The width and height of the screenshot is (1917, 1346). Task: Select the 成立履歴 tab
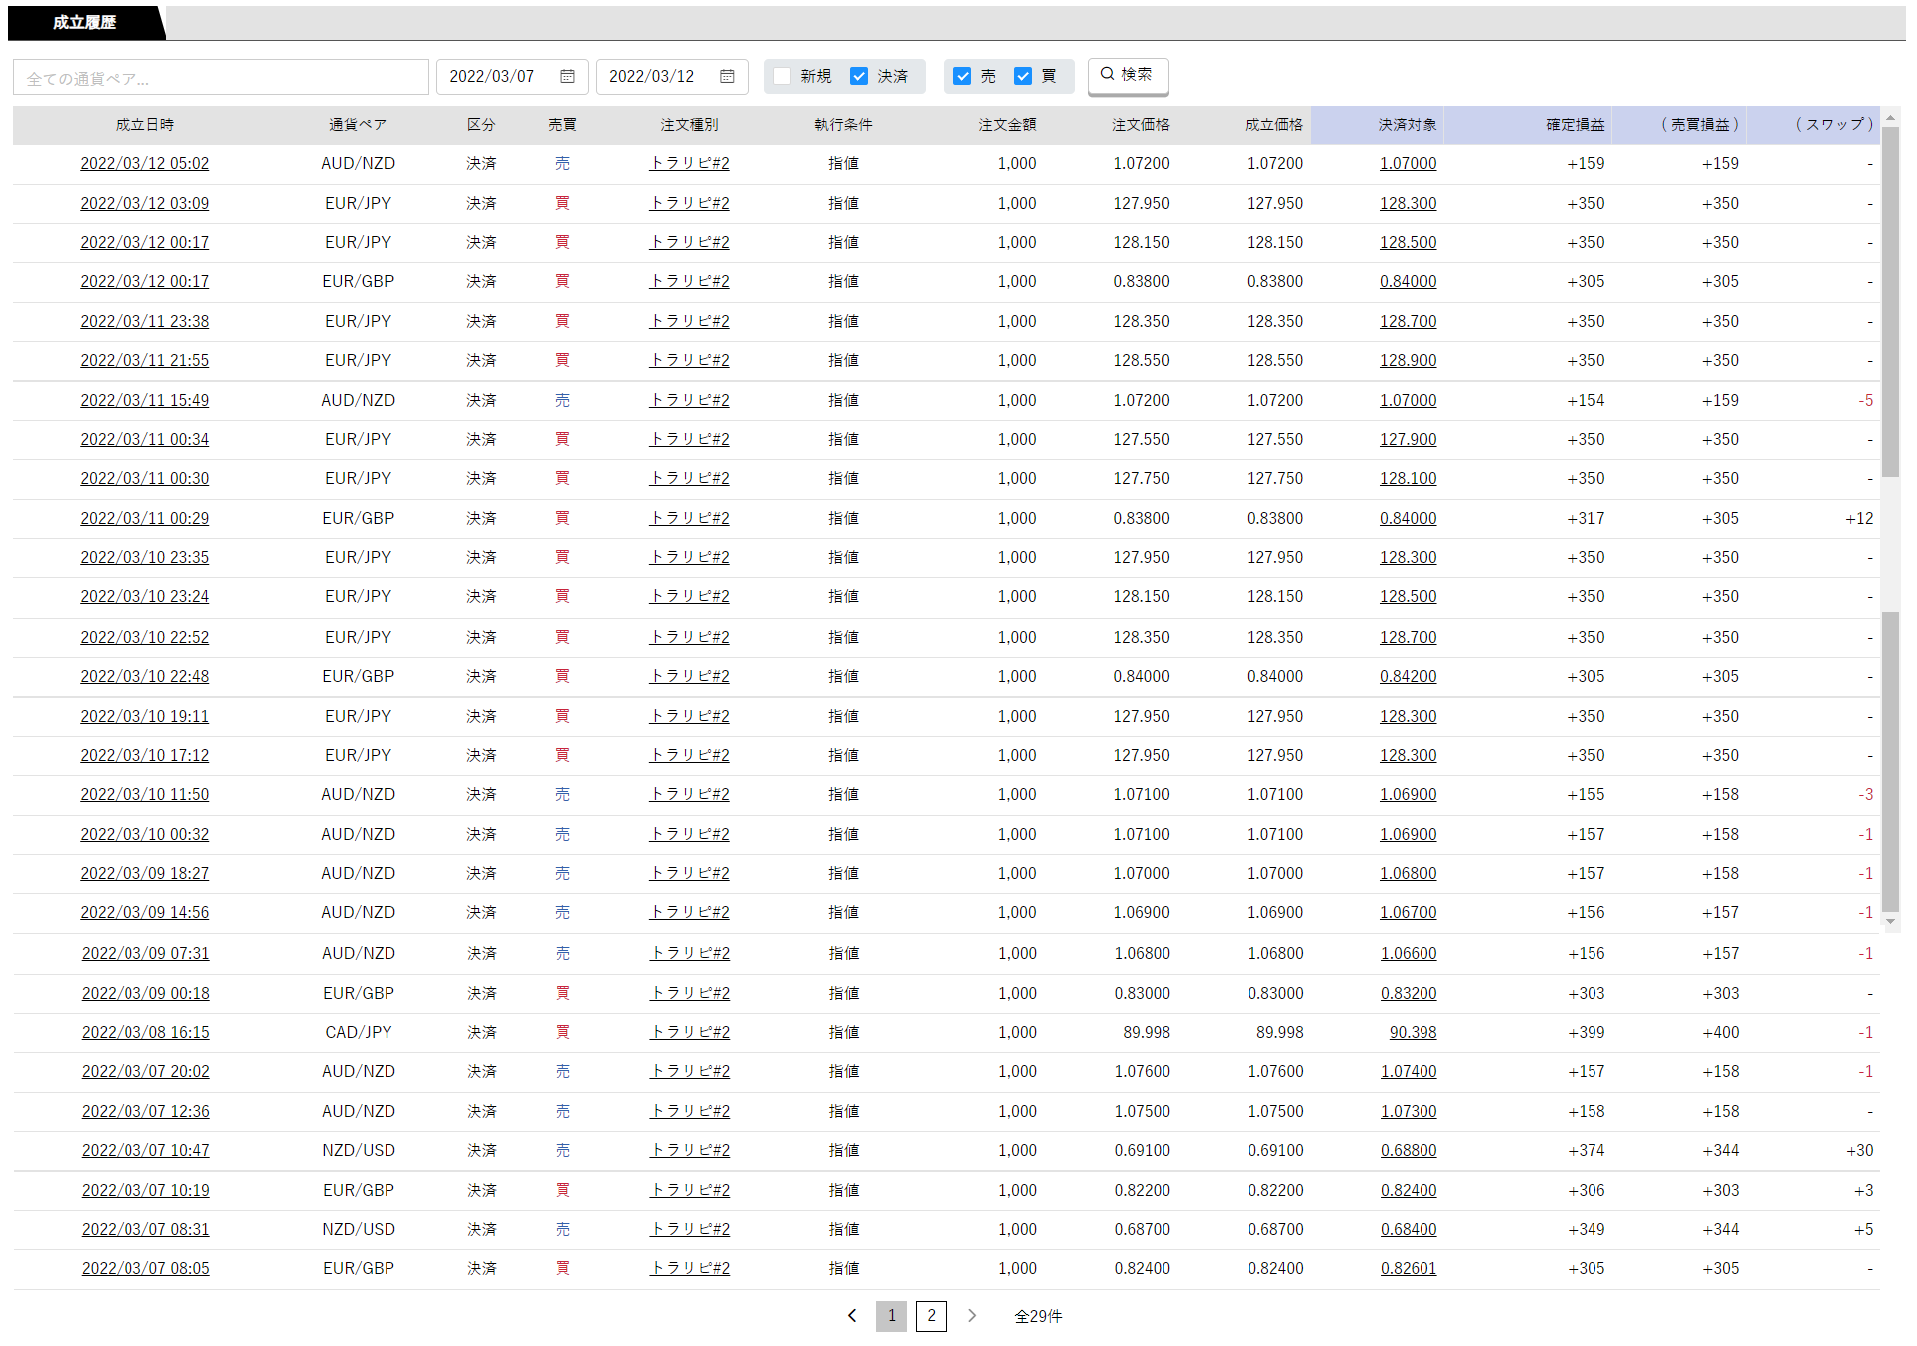(x=85, y=23)
